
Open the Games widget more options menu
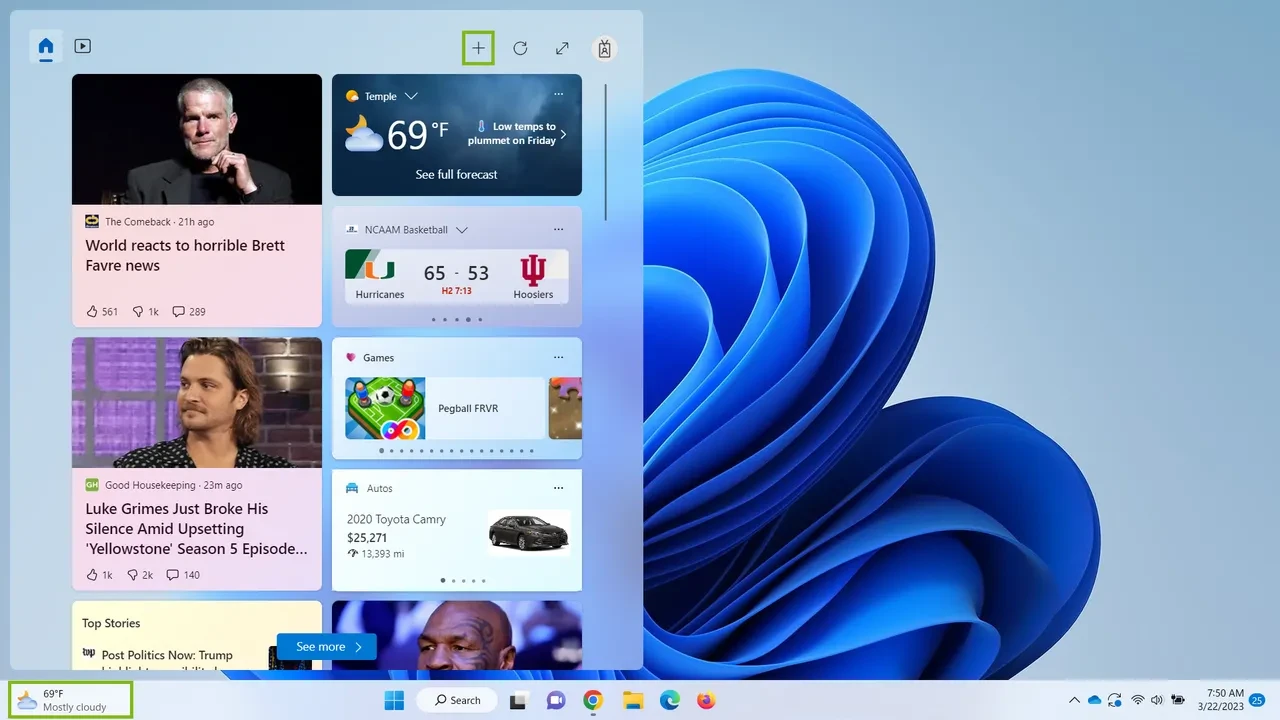tap(558, 357)
